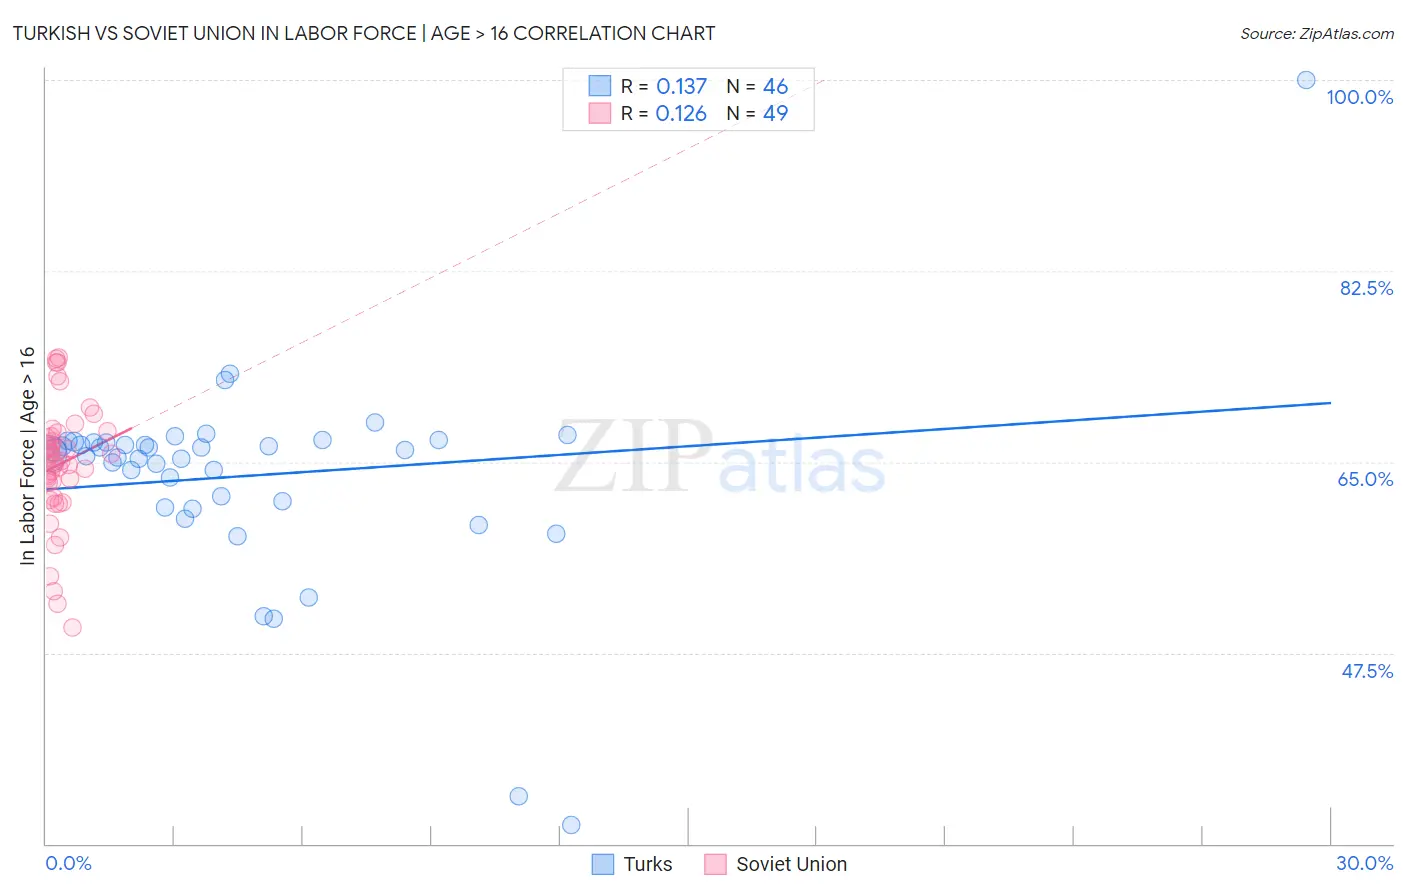The height and width of the screenshot is (892, 1406).
Task: Click the 82.5% y-axis label
Action: (x=1366, y=288)
